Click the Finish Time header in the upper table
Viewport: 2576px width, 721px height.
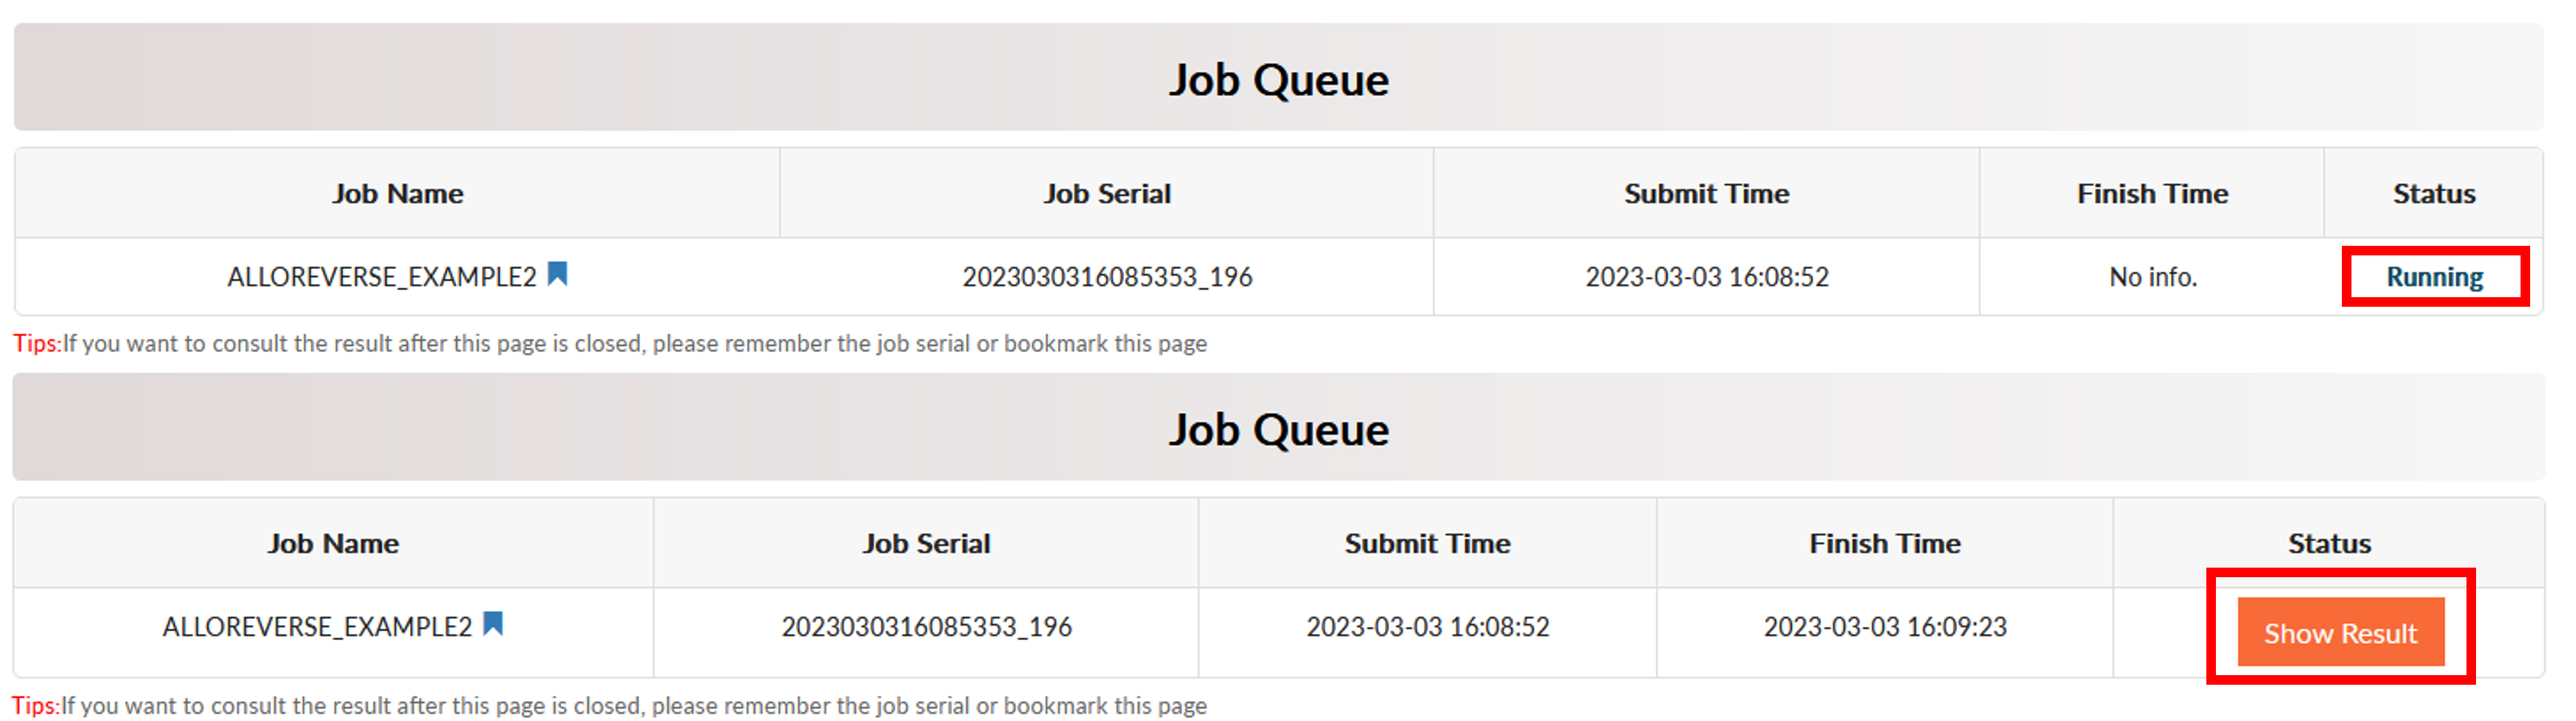[2153, 193]
